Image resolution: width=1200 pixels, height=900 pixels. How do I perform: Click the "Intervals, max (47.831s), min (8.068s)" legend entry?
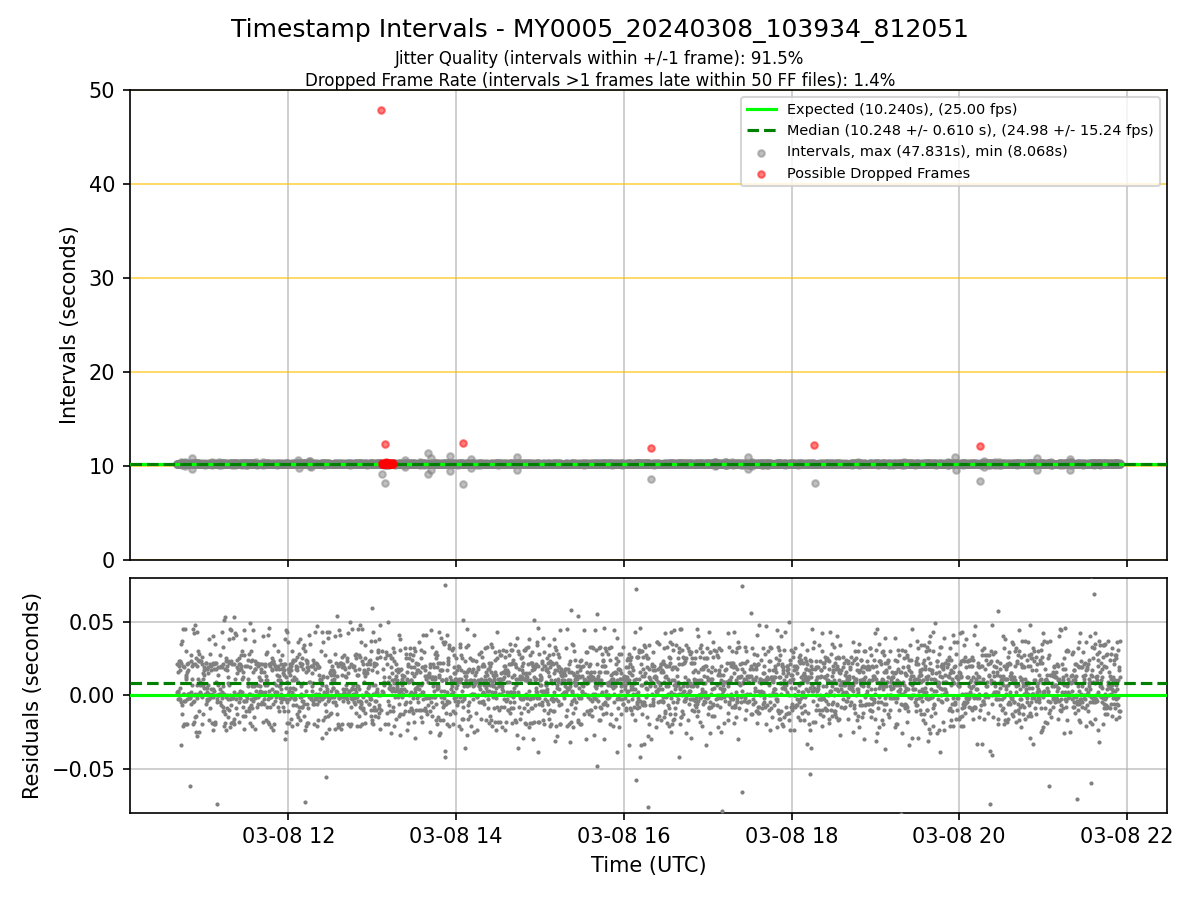(927, 152)
